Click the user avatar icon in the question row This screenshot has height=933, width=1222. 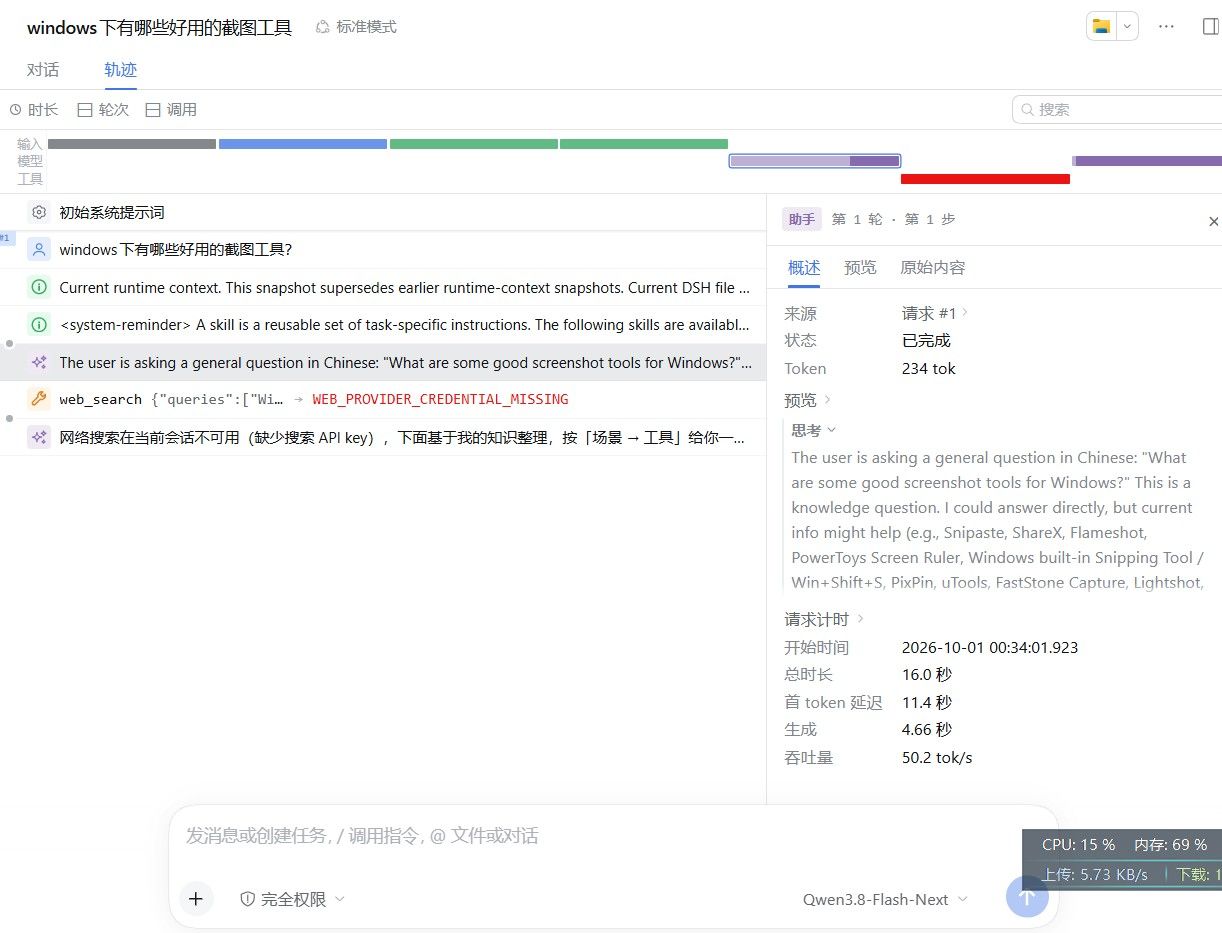coord(39,250)
